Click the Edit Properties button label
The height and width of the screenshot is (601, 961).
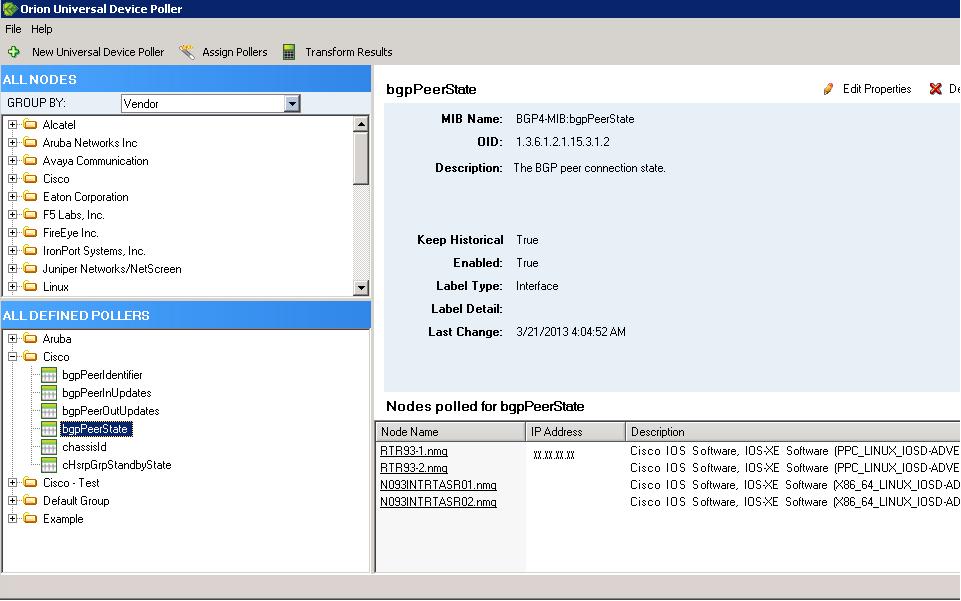click(x=877, y=89)
